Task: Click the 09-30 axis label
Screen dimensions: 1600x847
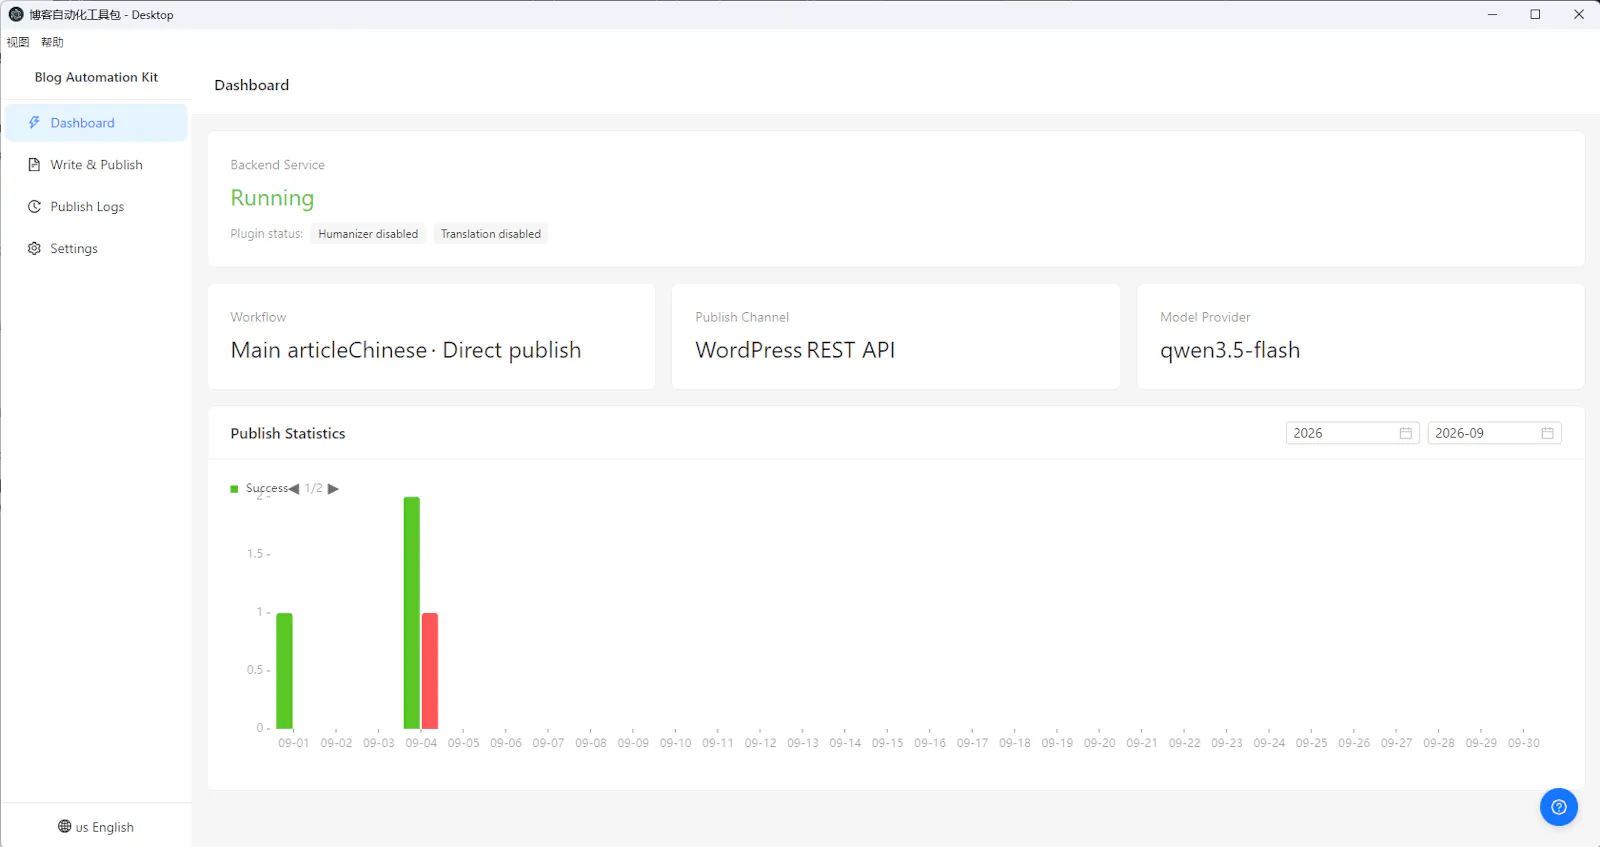Action: click(1524, 743)
